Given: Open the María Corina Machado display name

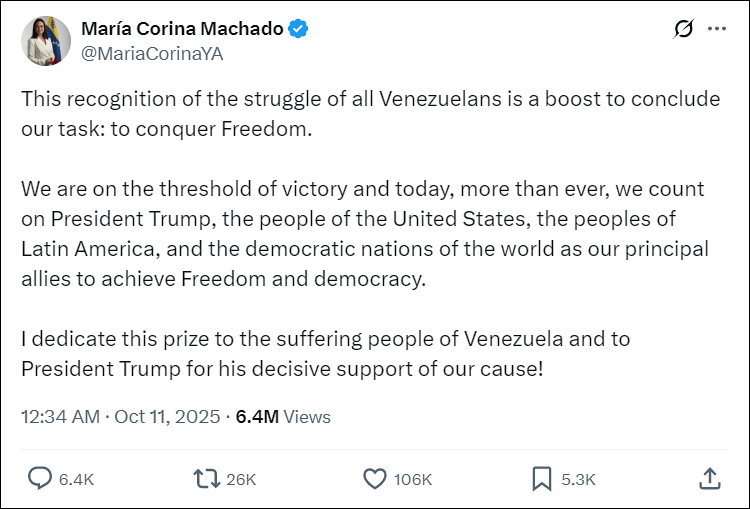Looking at the screenshot, I should coord(182,29).
